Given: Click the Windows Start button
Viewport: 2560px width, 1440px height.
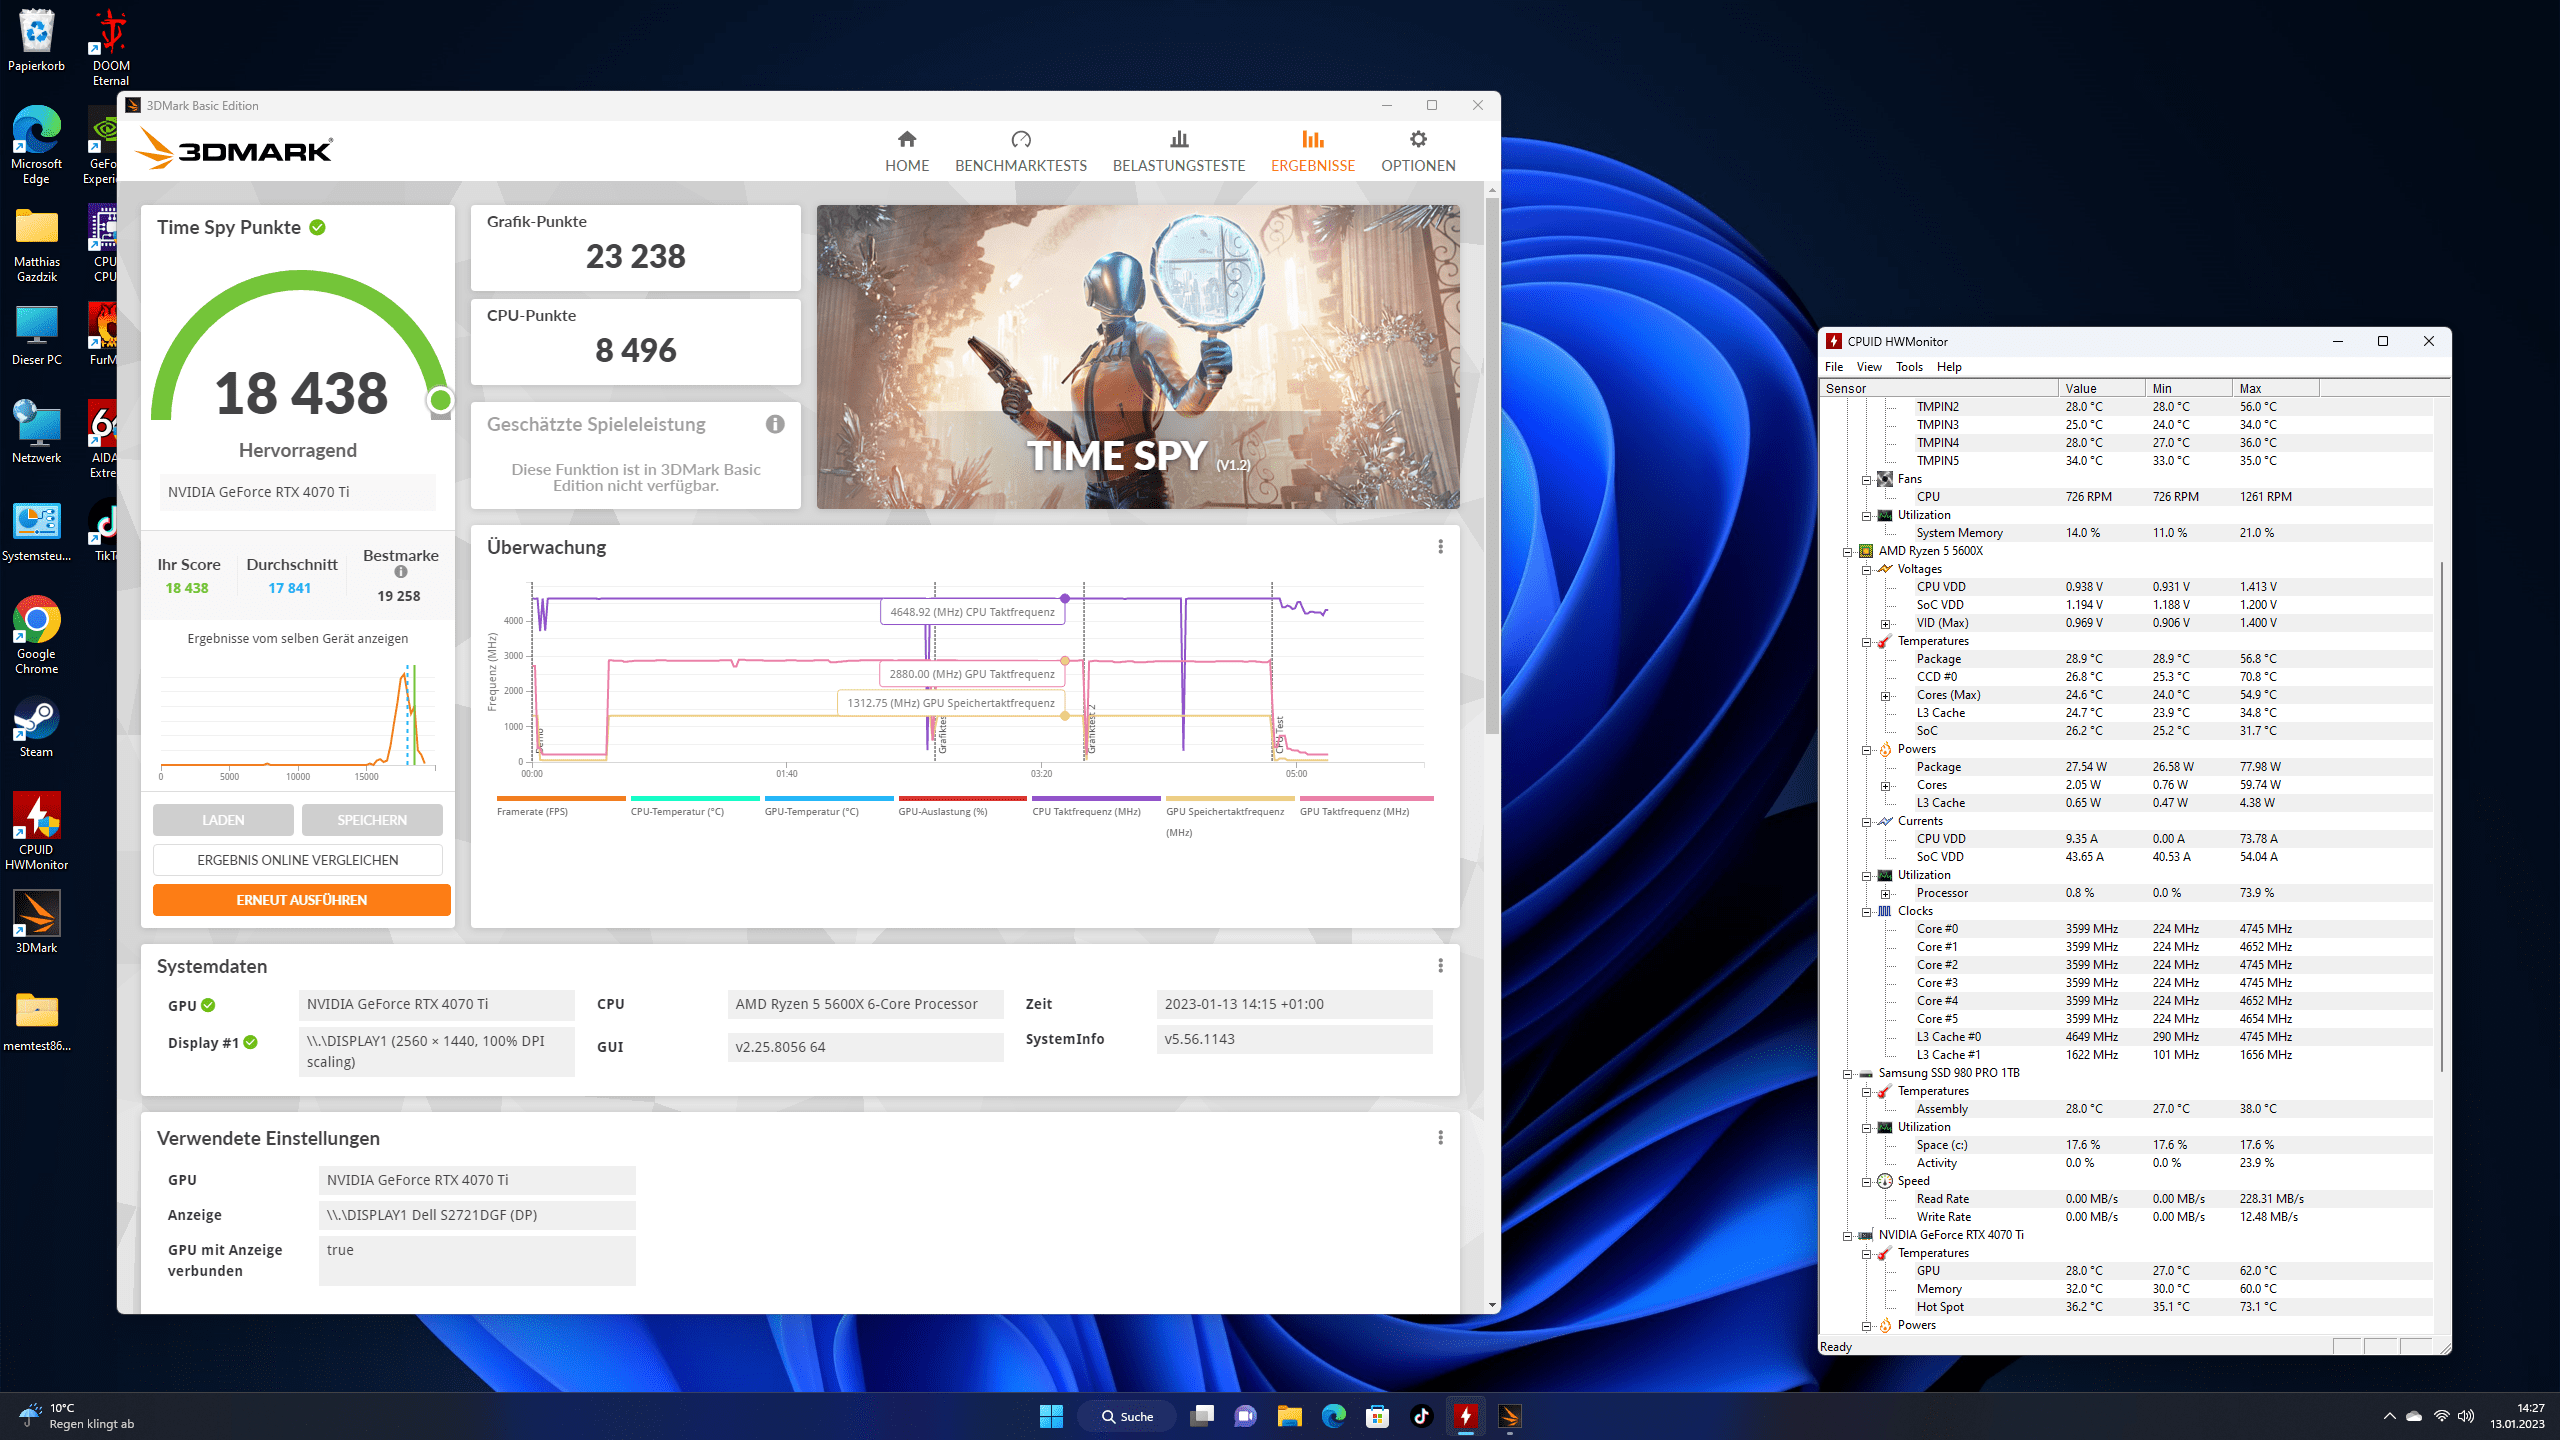Looking at the screenshot, I should tap(1051, 1416).
